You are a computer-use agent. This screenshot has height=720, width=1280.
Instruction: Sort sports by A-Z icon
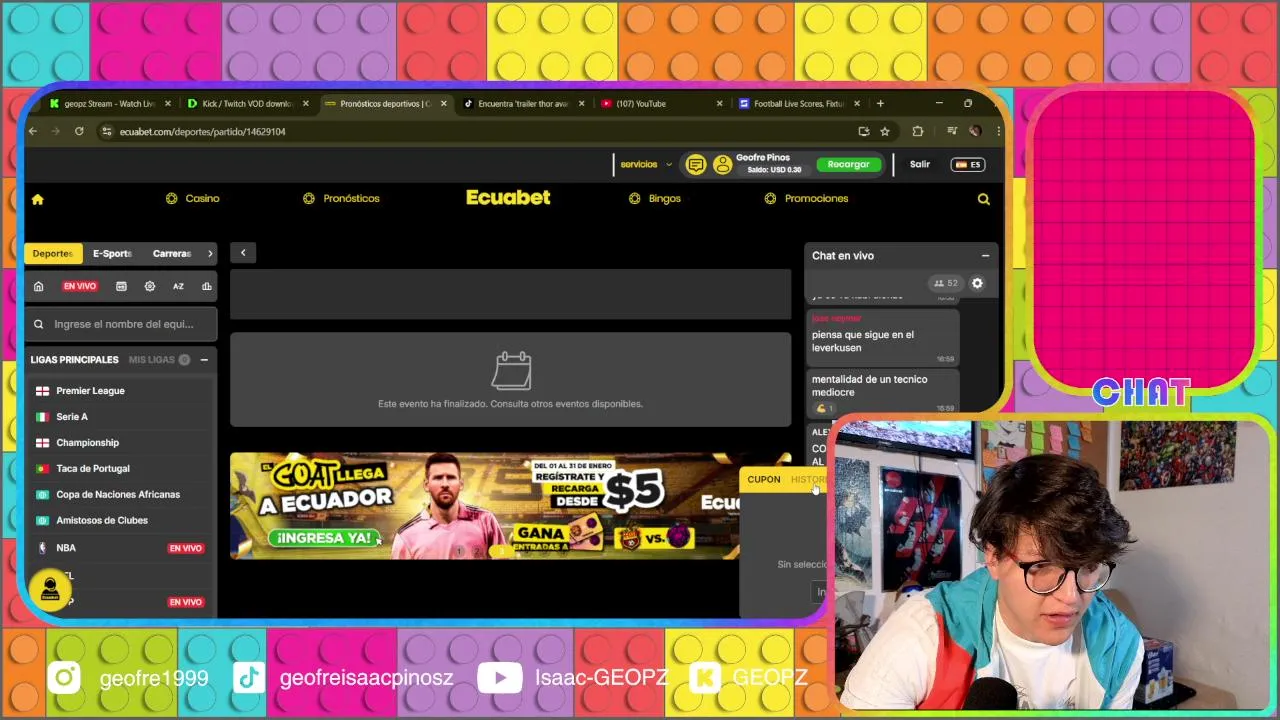click(x=178, y=286)
